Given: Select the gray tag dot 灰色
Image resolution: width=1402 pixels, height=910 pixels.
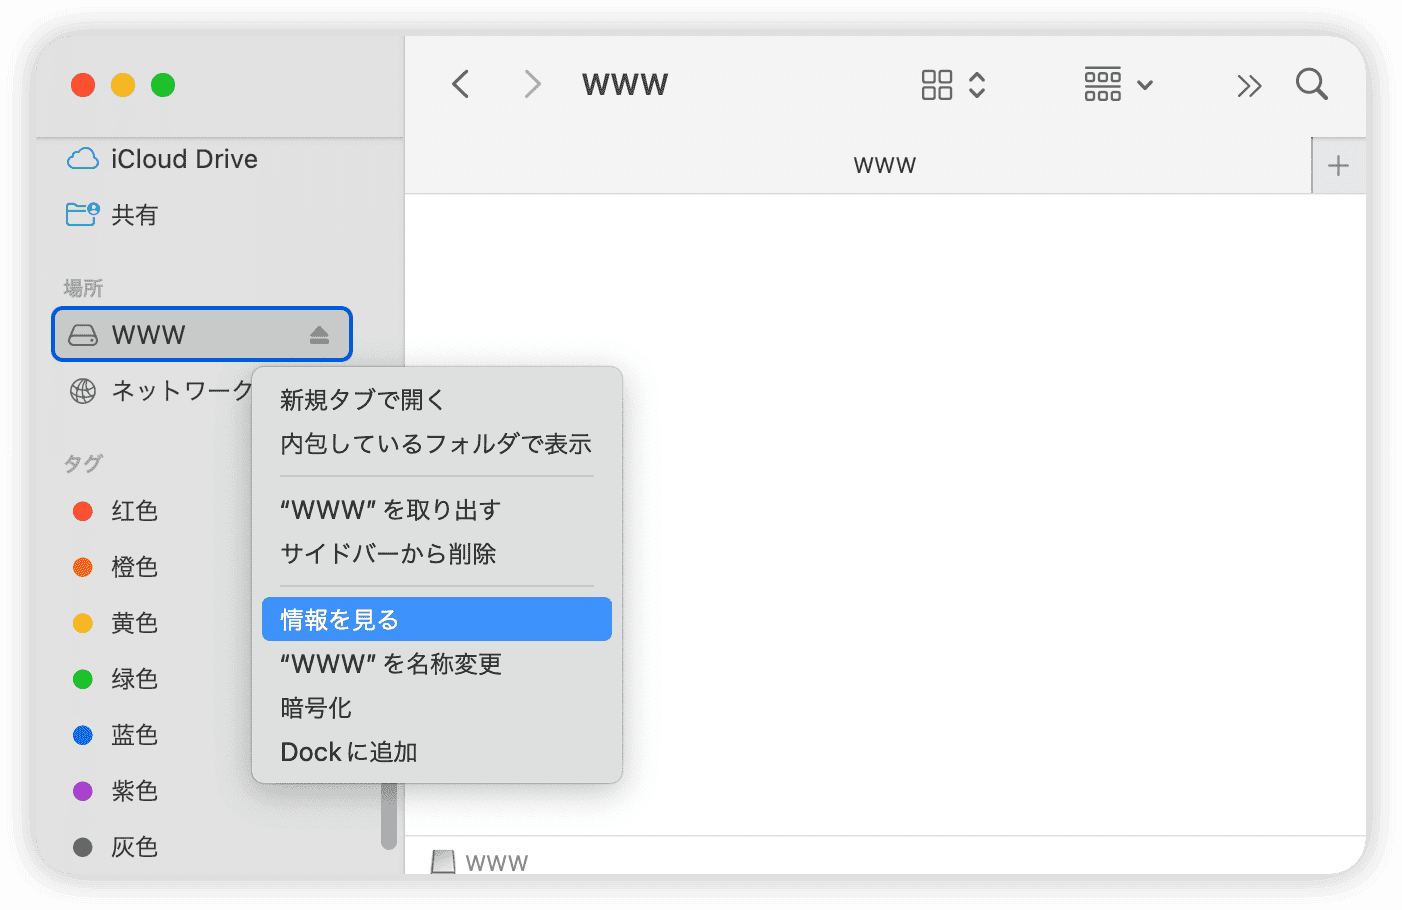Looking at the screenshot, I should tap(83, 847).
